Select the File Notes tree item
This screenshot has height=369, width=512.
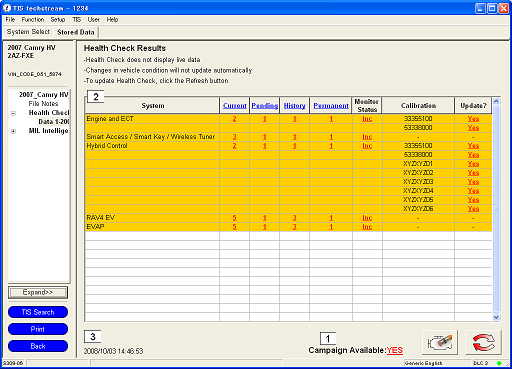click(43, 104)
